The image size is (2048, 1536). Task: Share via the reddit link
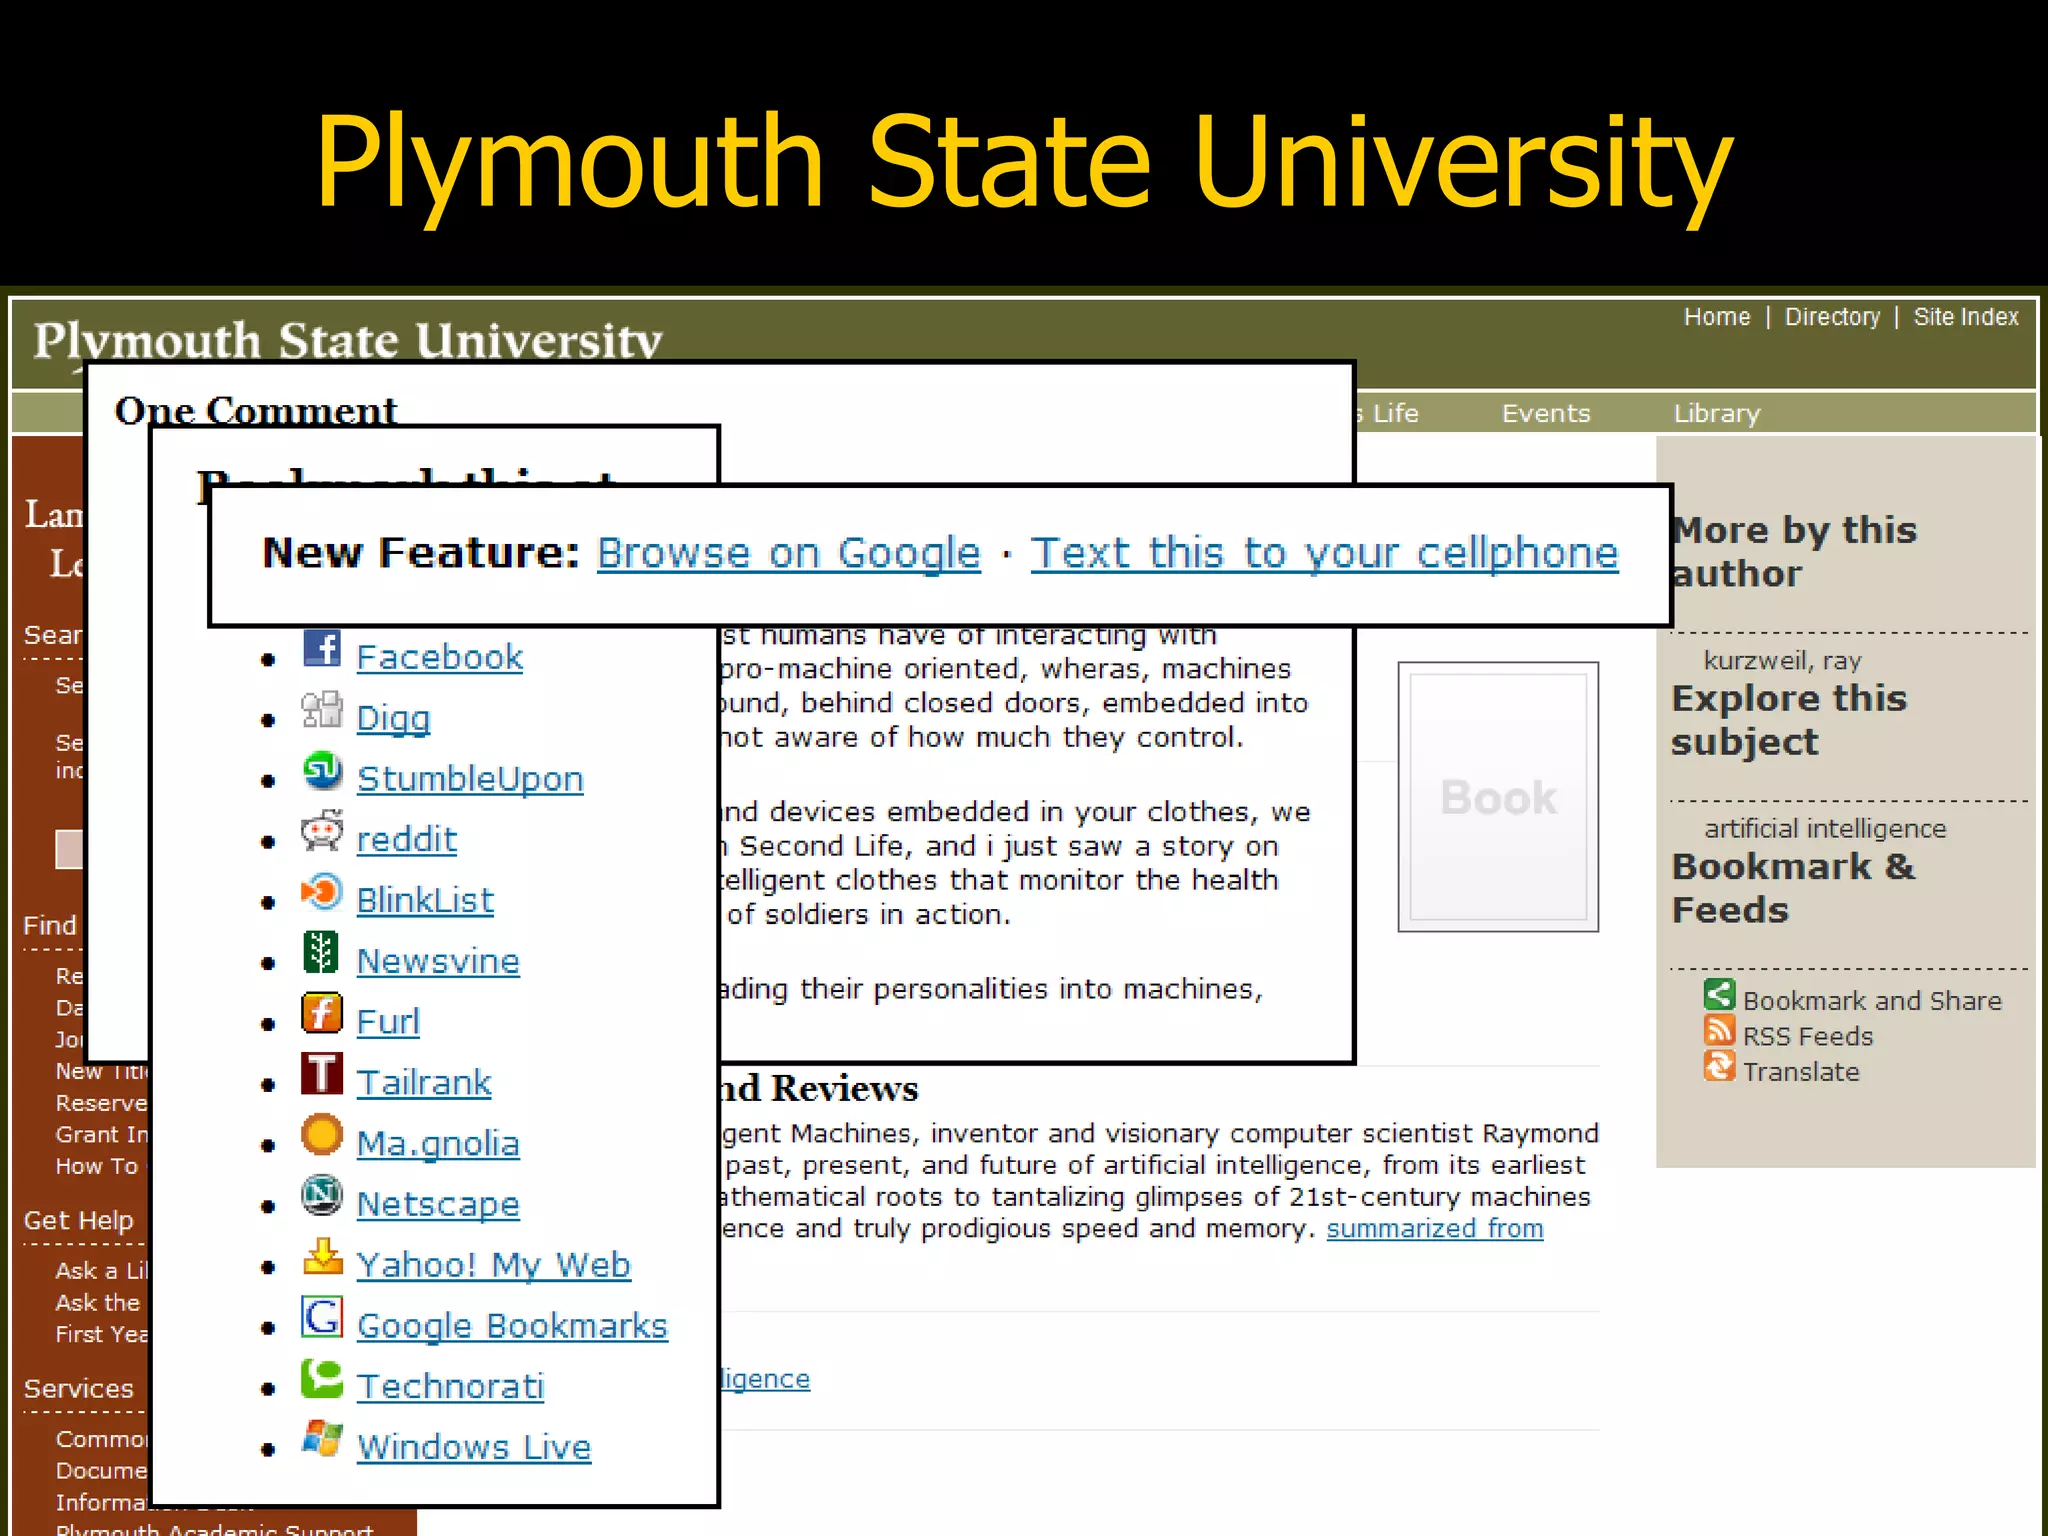point(407,840)
